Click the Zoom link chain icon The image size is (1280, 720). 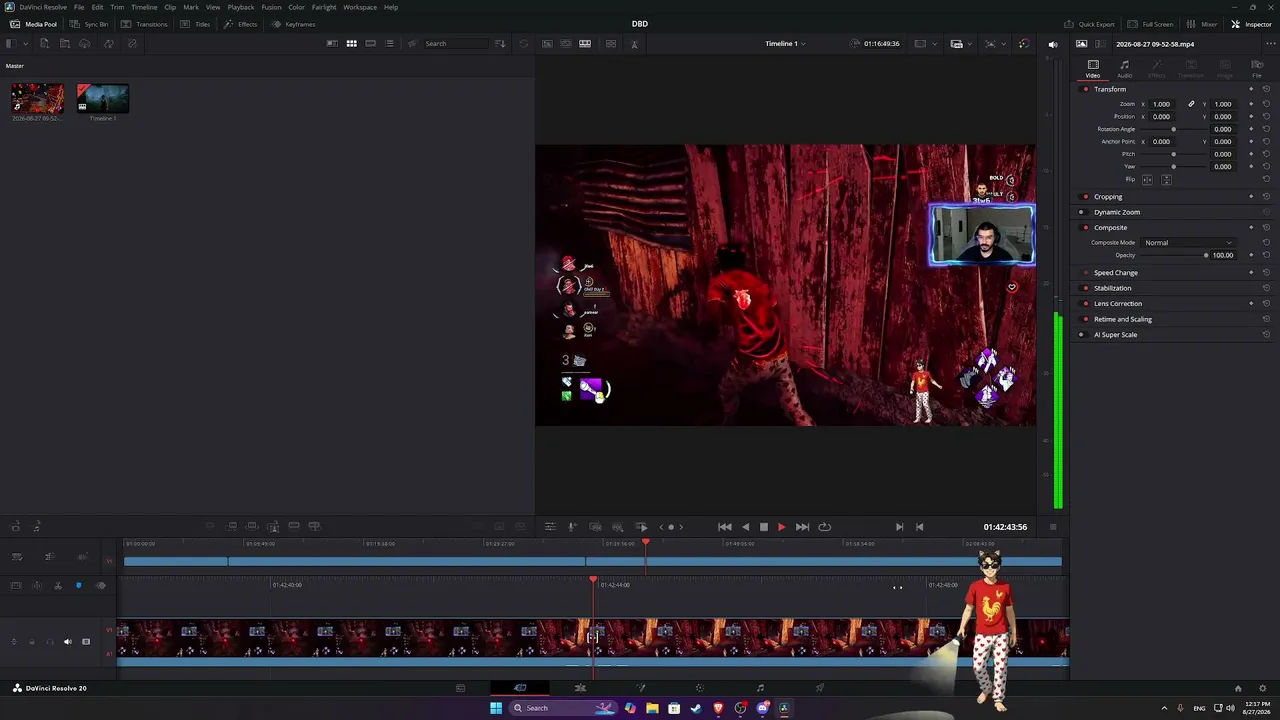(1191, 104)
